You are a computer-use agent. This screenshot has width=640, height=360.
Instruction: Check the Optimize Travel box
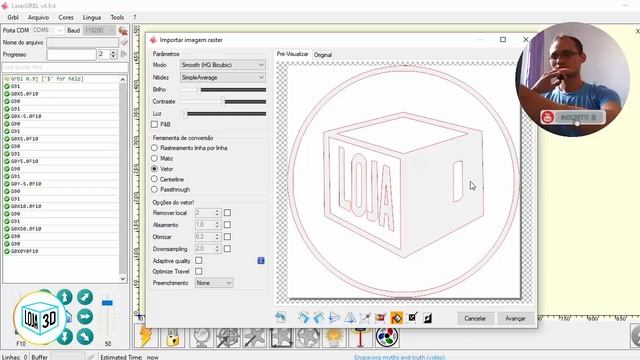(199, 271)
